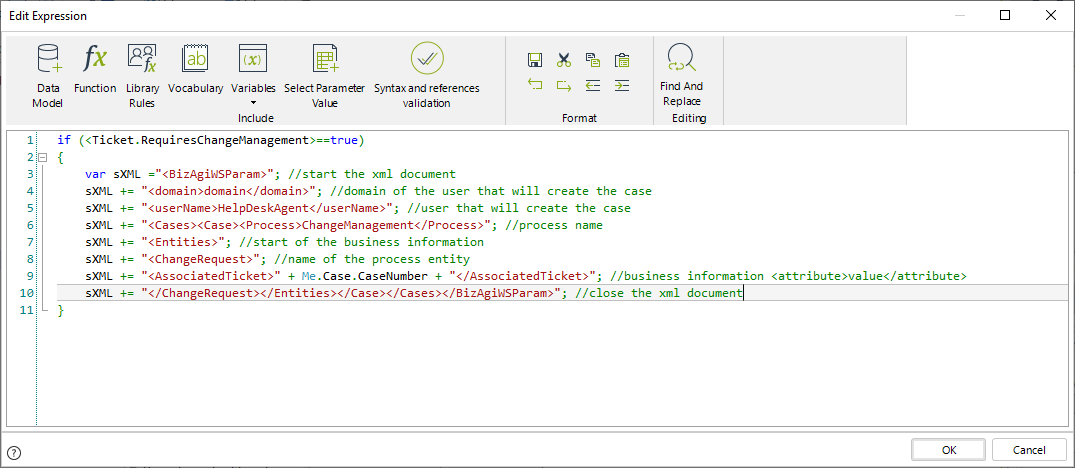Paste from clipboard icon
Viewport: 1075px width, 468px height.
pos(621,60)
